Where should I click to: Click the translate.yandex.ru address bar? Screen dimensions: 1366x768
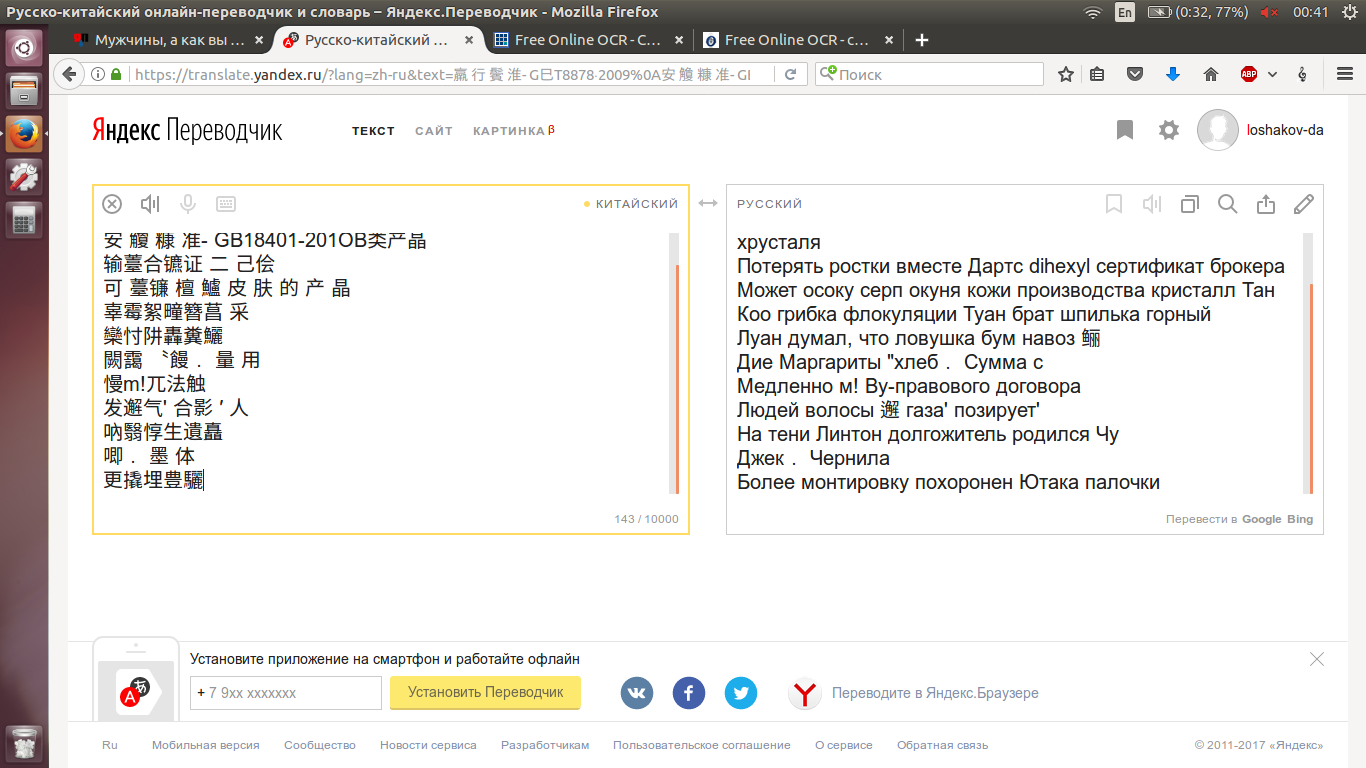[442, 74]
